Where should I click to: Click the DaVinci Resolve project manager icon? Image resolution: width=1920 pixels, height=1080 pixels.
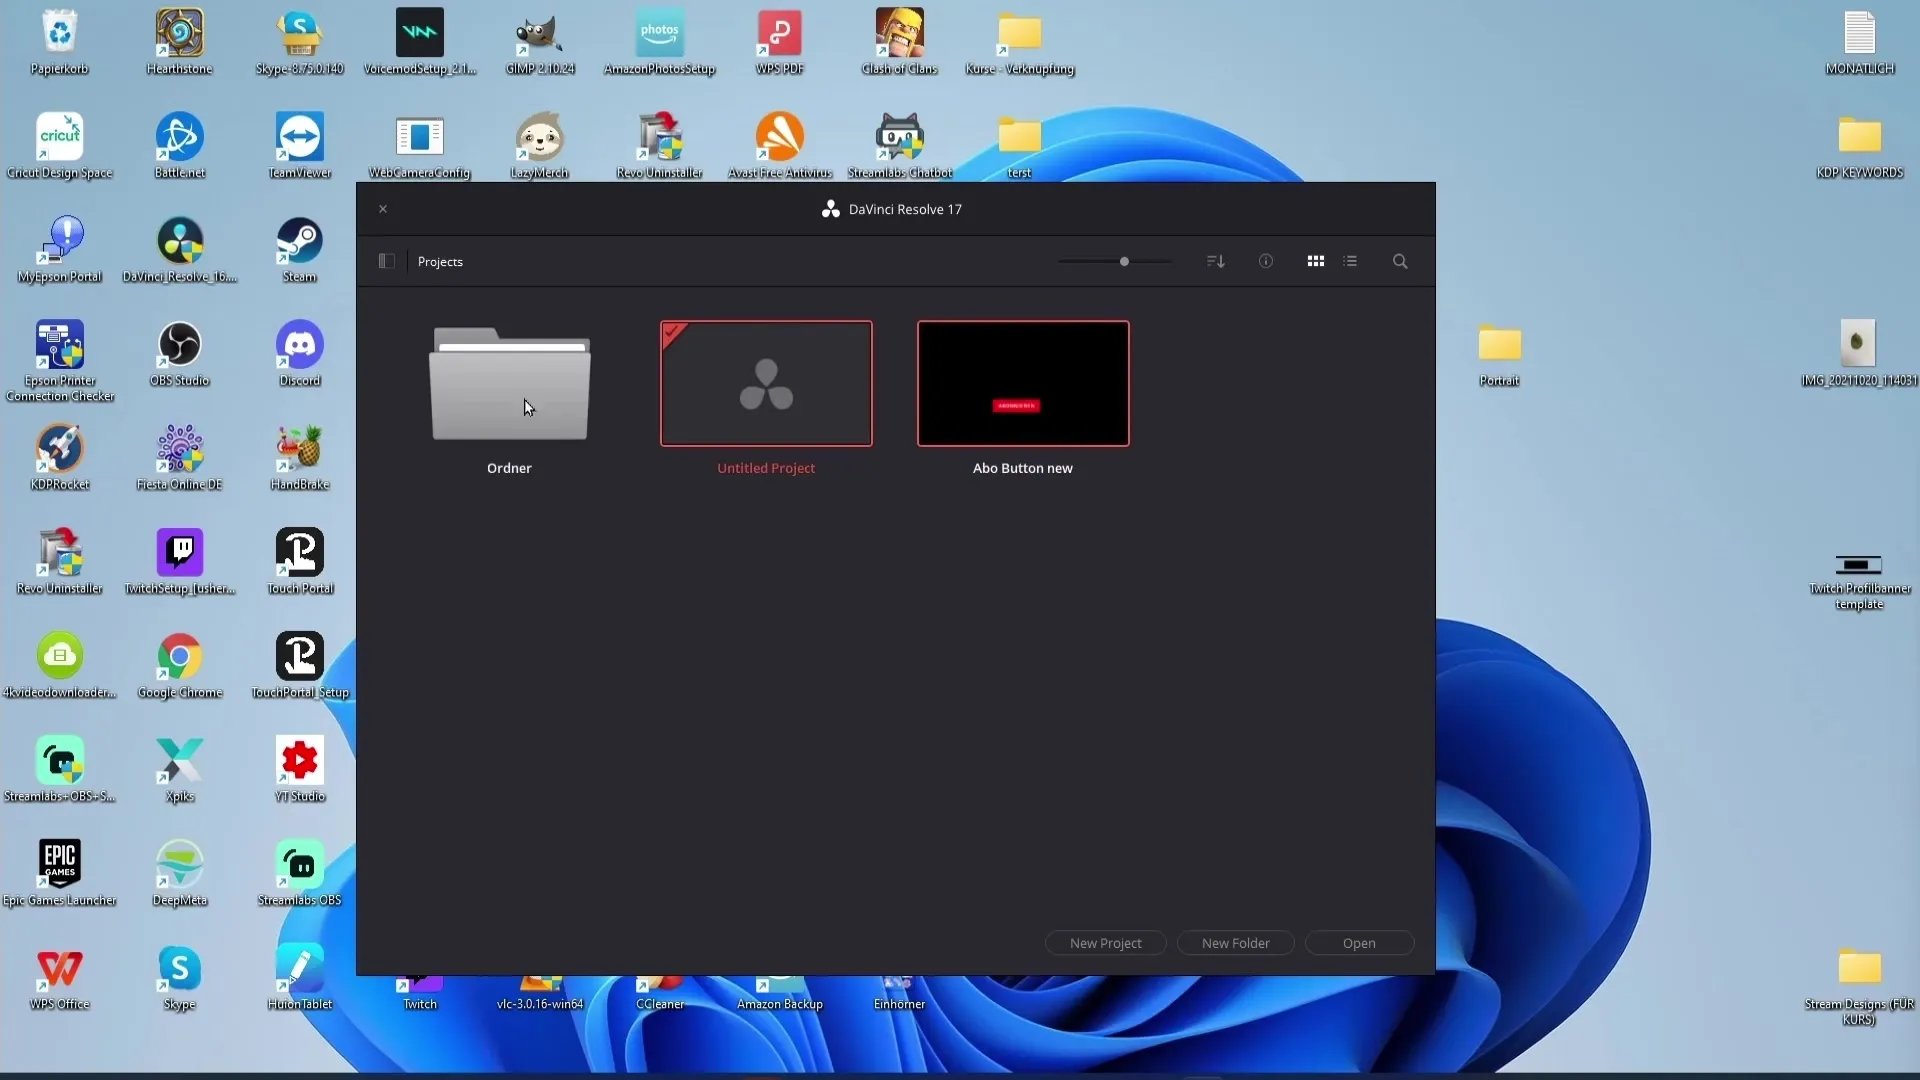pos(386,261)
